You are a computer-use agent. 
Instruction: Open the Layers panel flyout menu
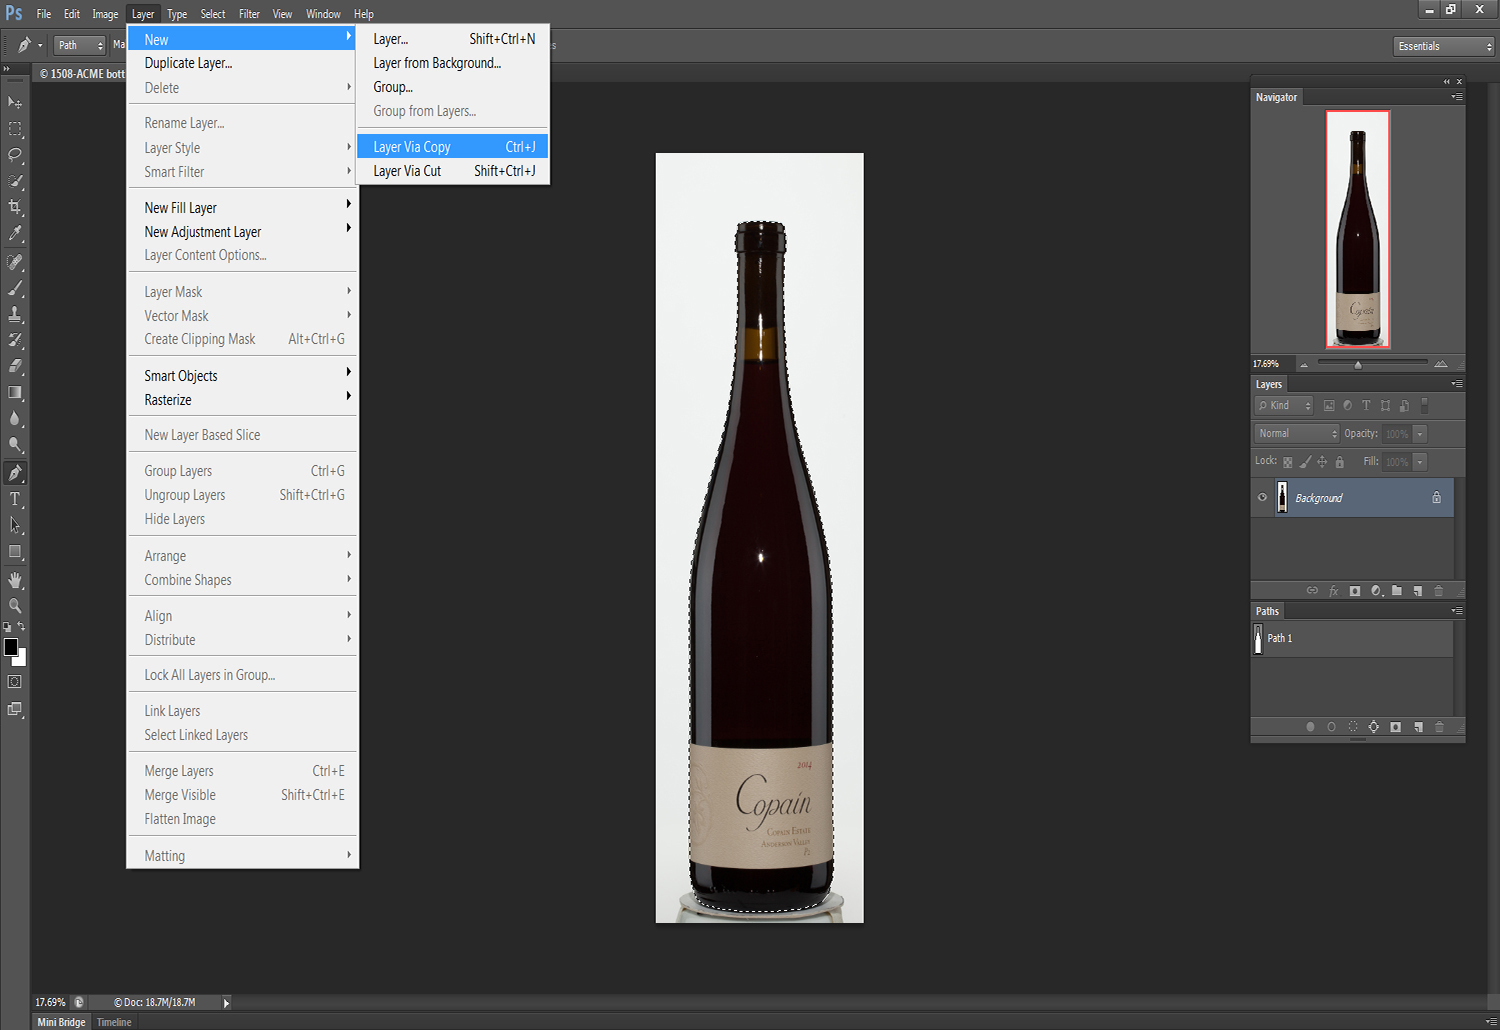point(1457,384)
